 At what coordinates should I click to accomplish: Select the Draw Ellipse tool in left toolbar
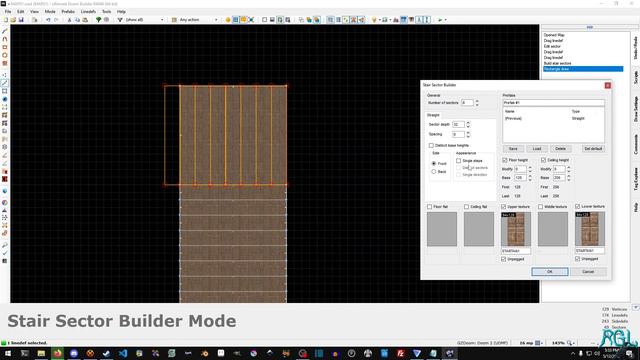point(5,55)
